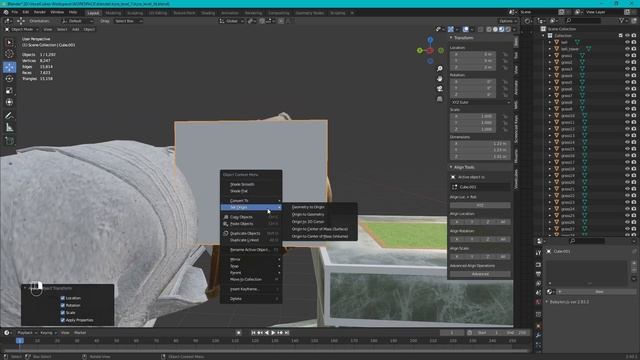Screen dimensions: 640x360
Task: Open the Playback dropdown in timeline
Action: (27, 333)
